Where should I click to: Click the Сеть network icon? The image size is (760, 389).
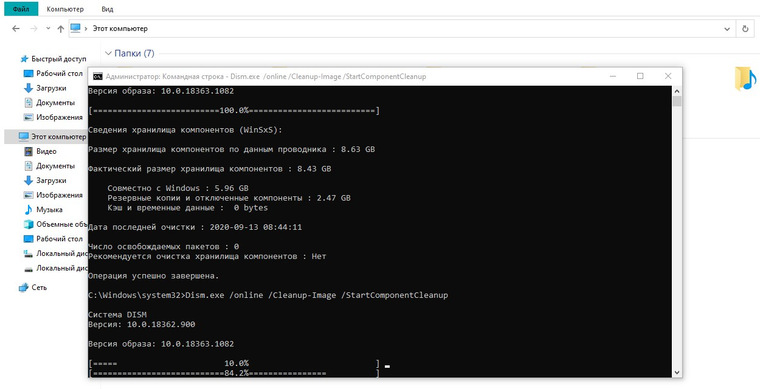point(23,287)
